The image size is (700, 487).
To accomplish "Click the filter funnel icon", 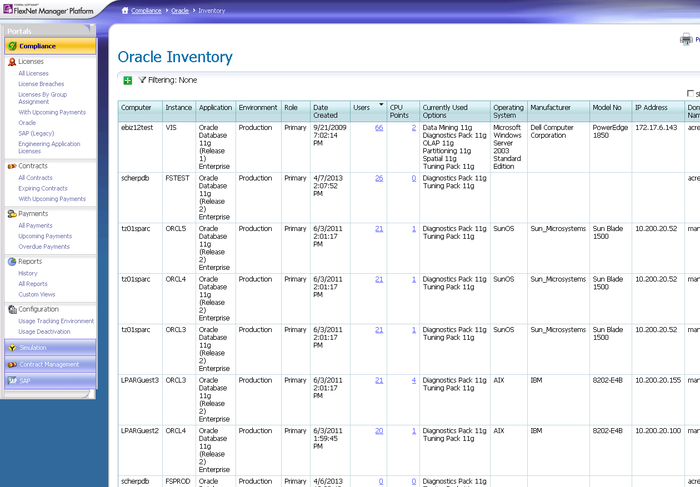I will pos(141,80).
